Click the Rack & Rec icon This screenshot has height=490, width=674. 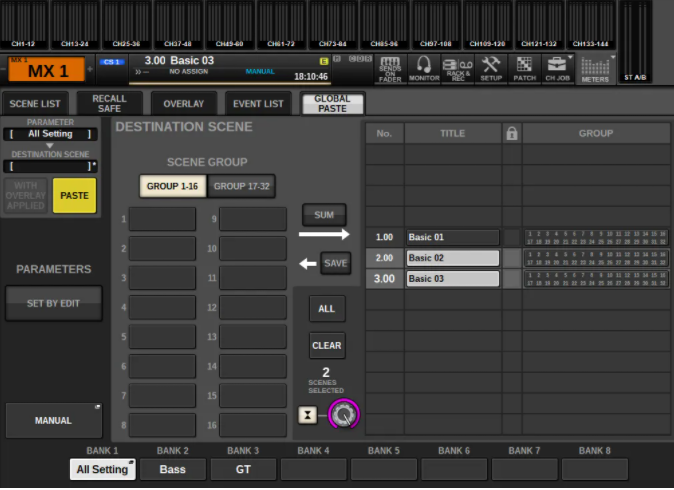tap(458, 68)
